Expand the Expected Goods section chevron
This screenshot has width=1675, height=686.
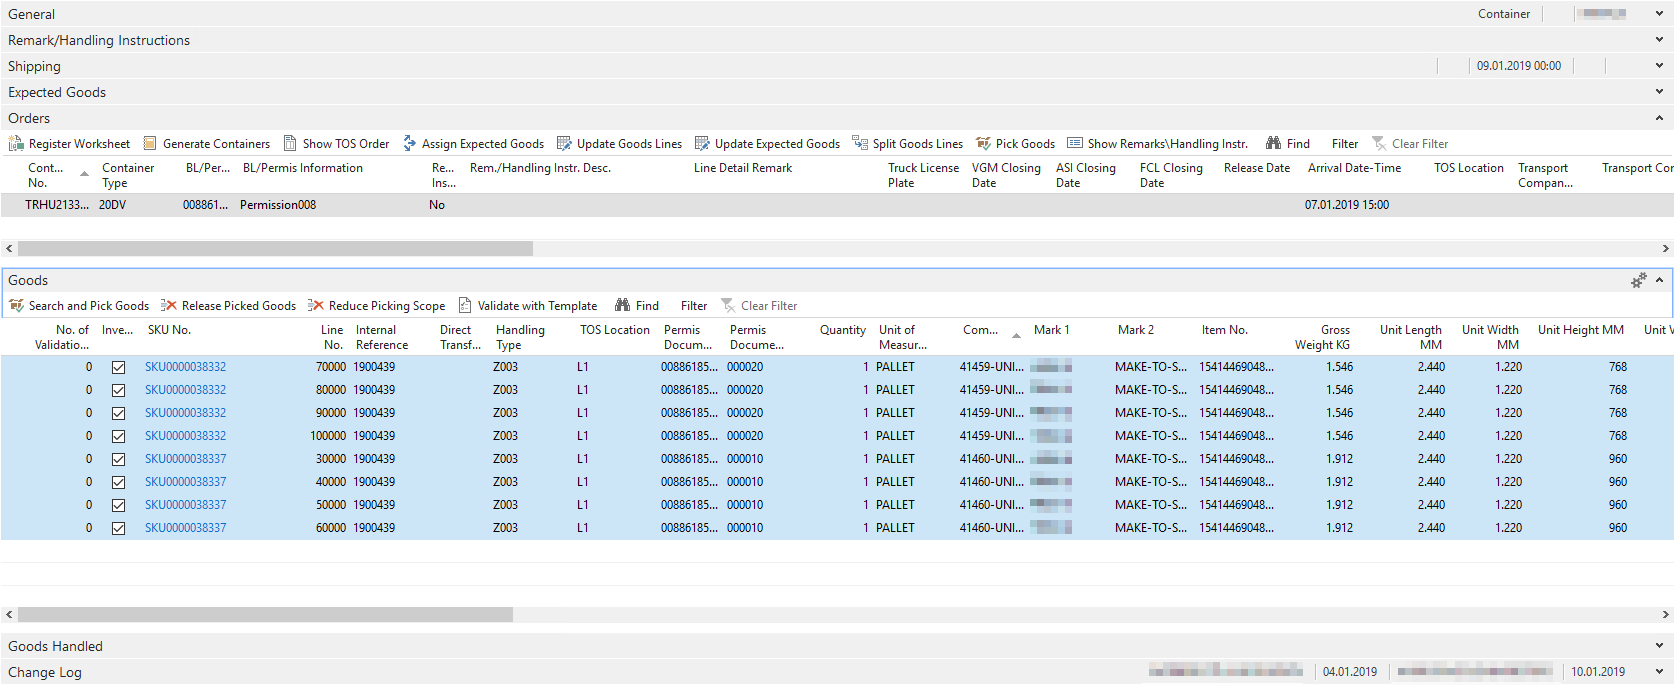coord(1659,92)
